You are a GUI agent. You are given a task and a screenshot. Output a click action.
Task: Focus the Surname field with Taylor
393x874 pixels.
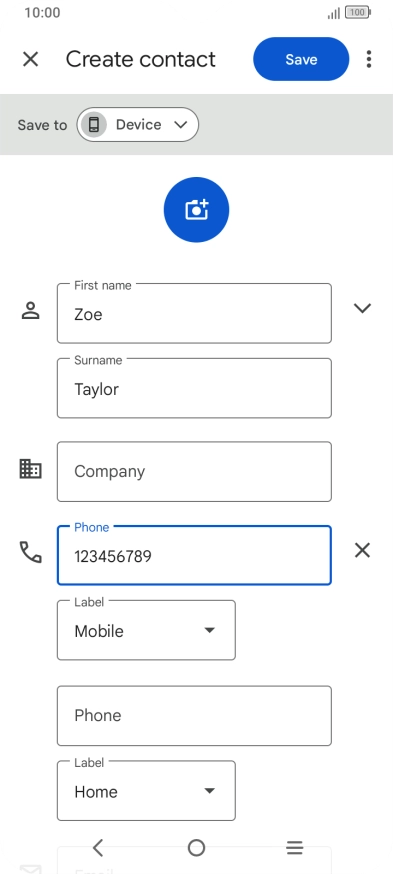(x=194, y=388)
